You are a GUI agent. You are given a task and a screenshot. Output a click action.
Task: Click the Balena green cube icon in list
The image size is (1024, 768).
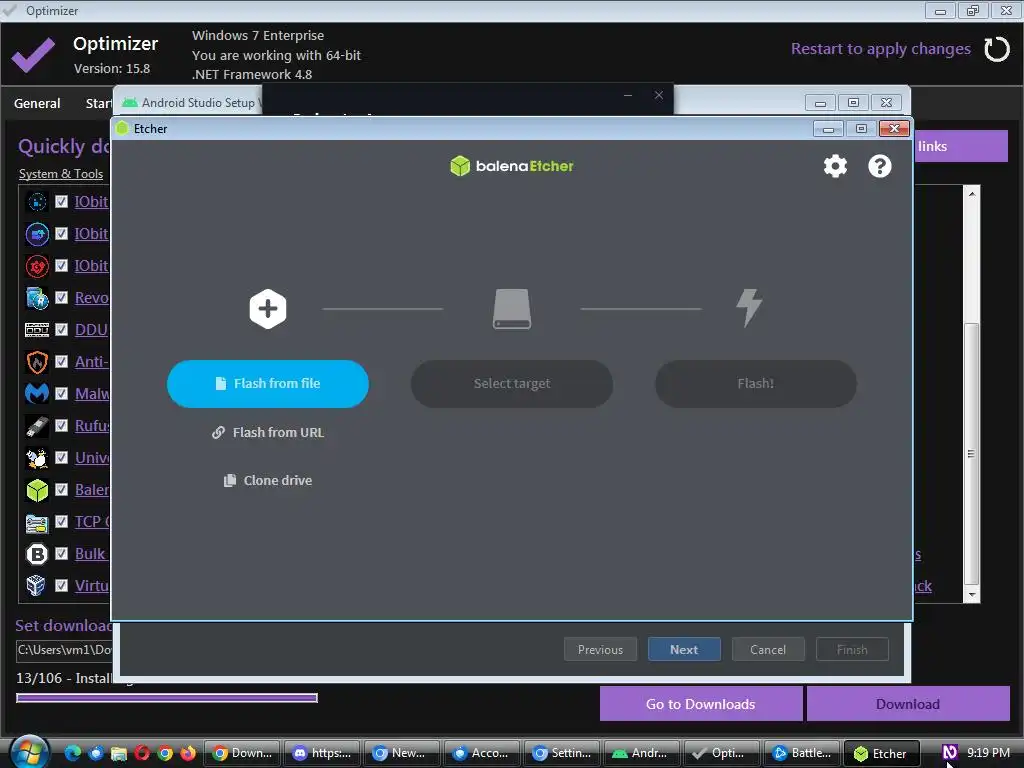click(x=37, y=490)
